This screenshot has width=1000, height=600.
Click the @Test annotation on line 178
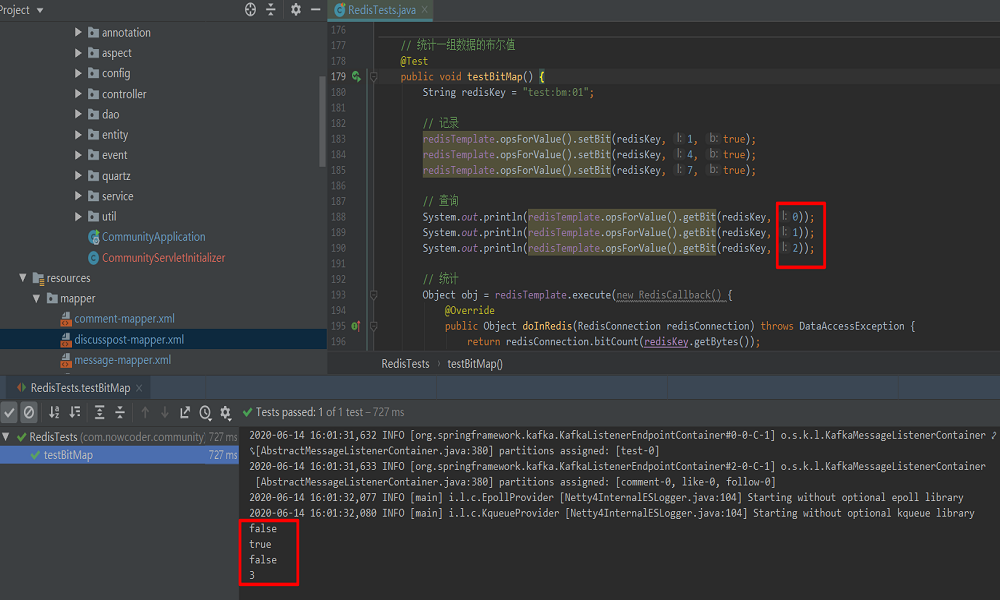(x=414, y=61)
